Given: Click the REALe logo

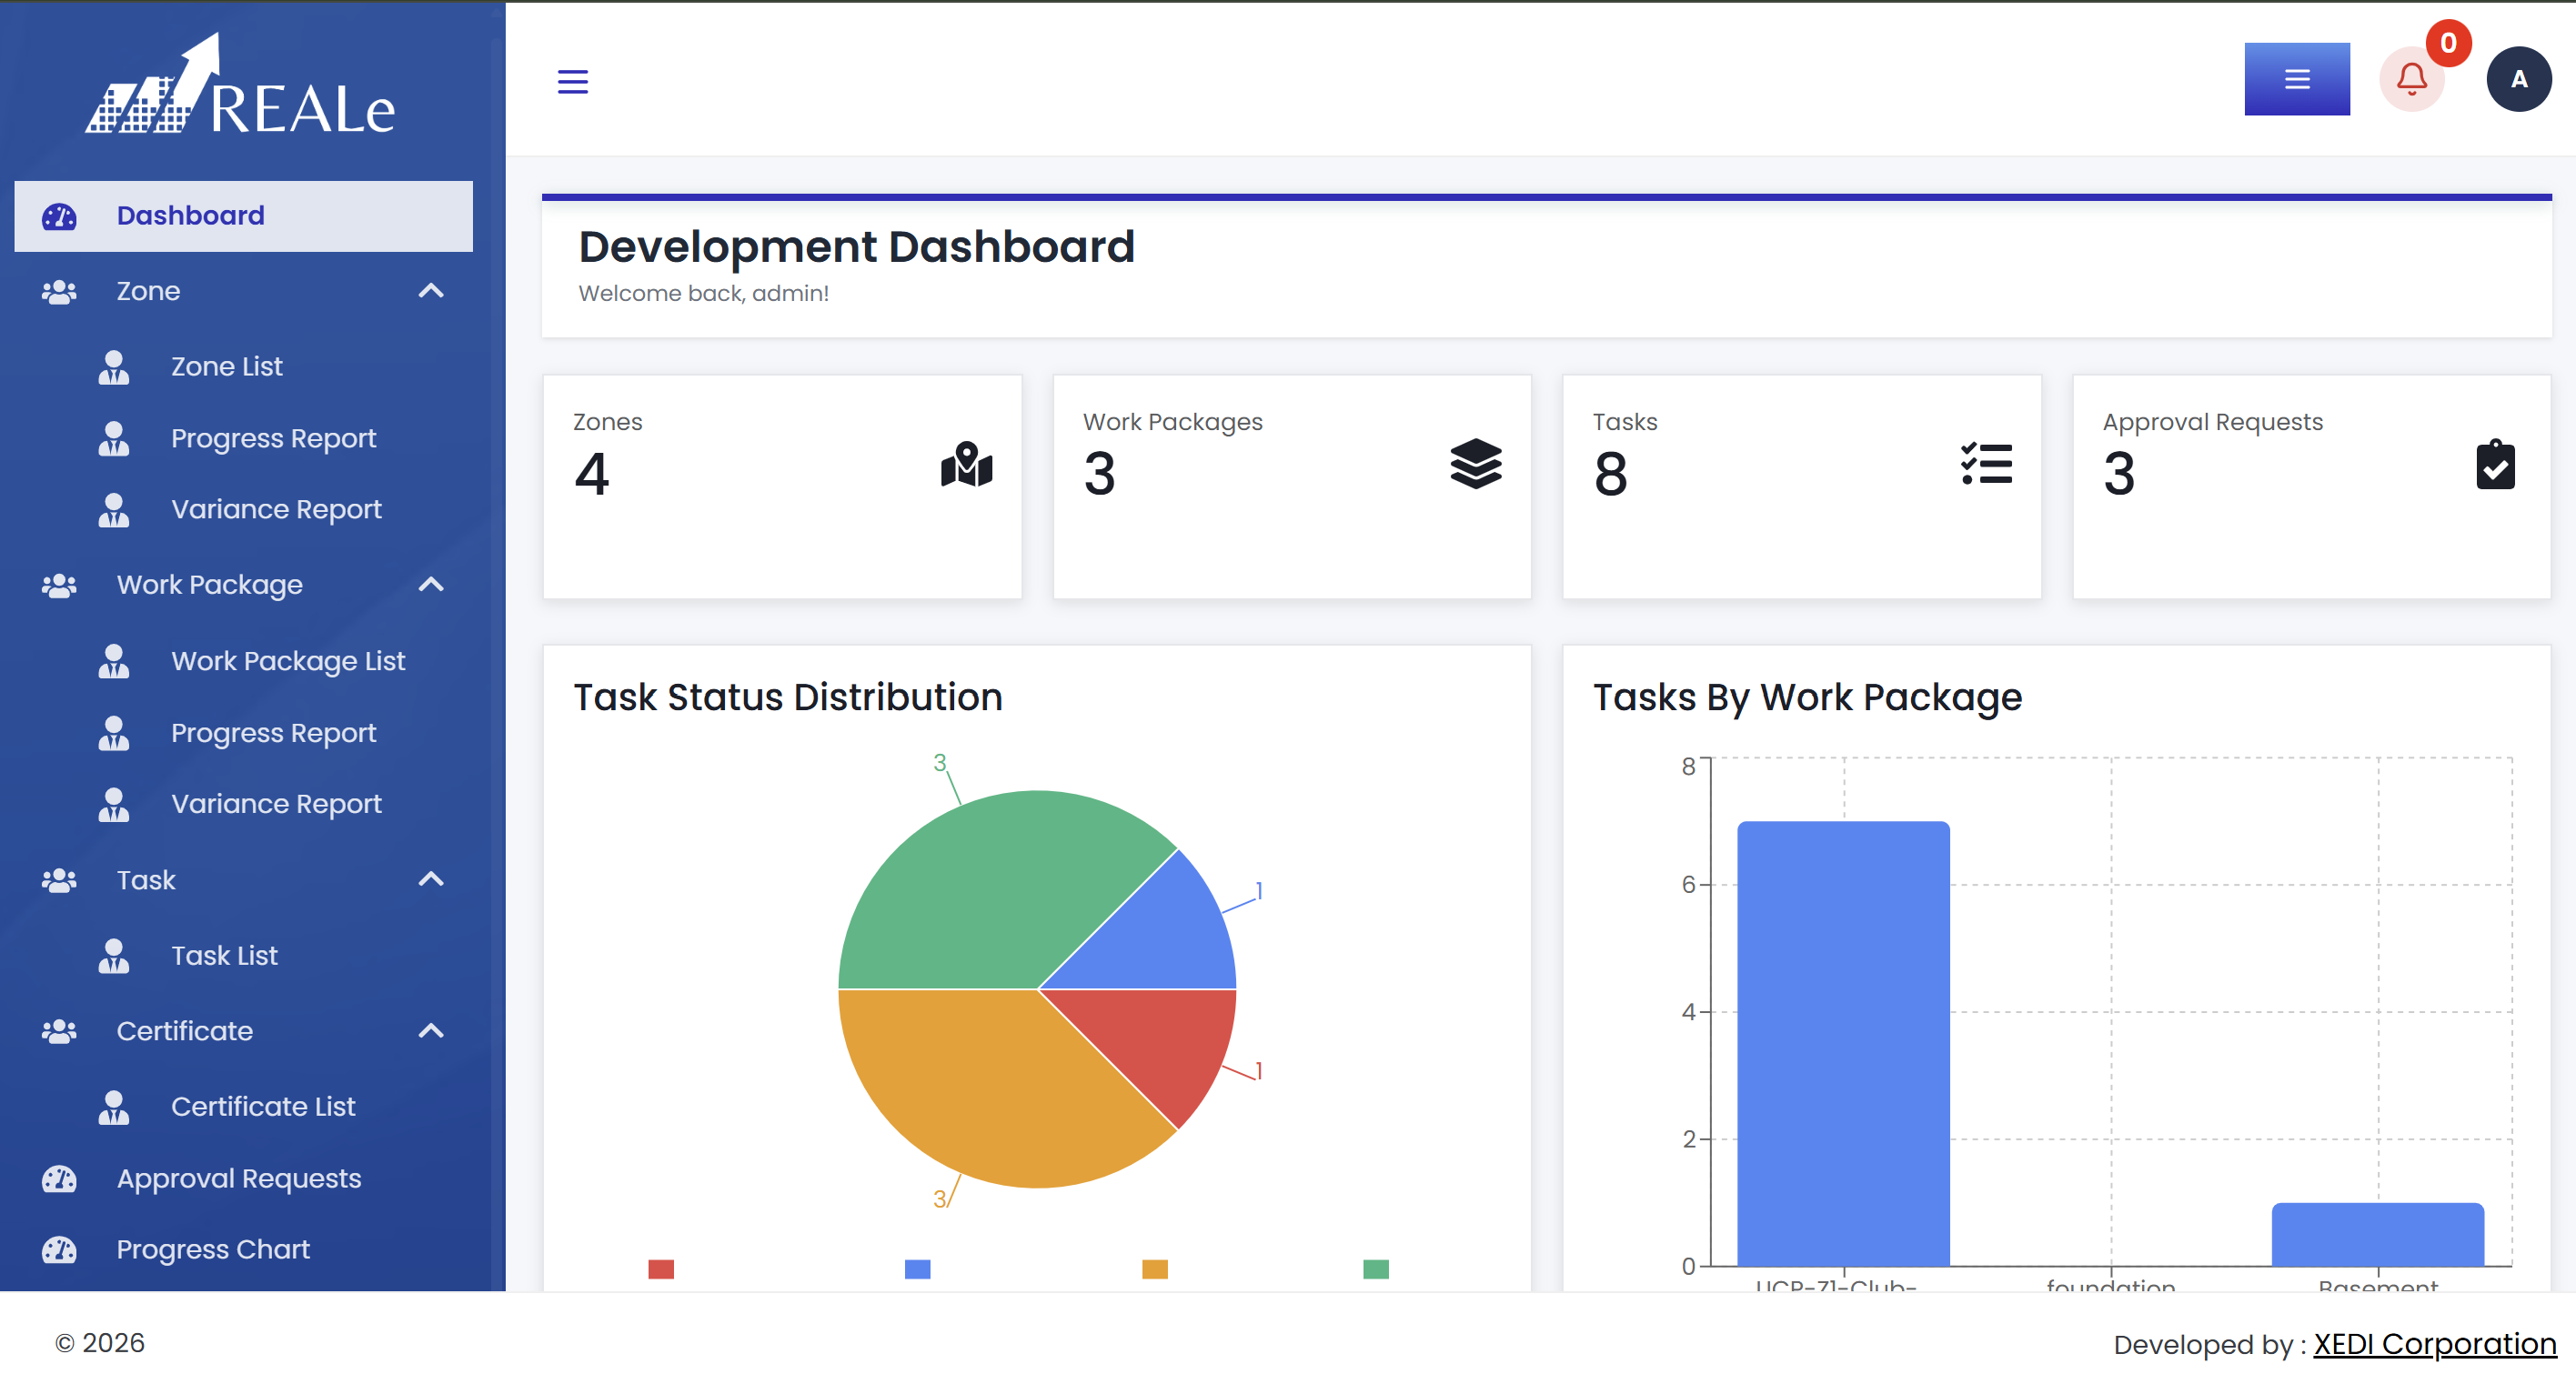Looking at the screenshot, I should [x=241, y=85].
